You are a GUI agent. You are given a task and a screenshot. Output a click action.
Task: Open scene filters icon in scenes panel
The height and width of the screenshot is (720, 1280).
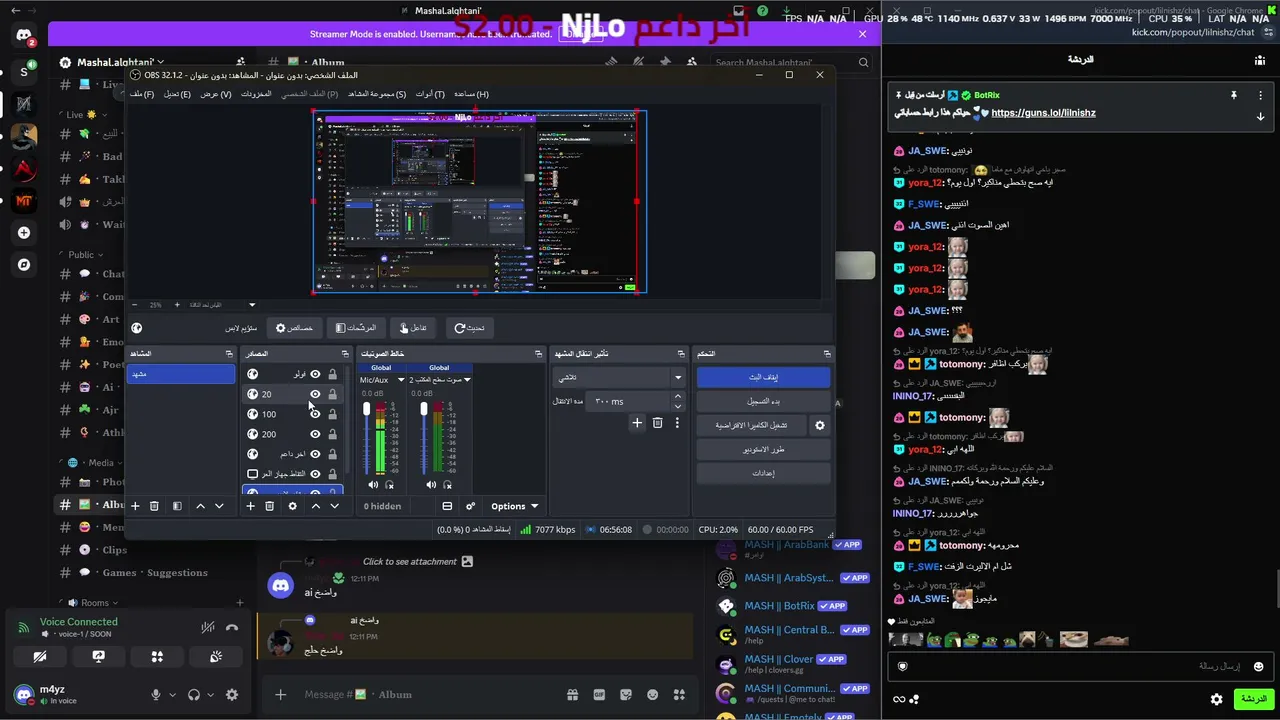pos(177,506)
